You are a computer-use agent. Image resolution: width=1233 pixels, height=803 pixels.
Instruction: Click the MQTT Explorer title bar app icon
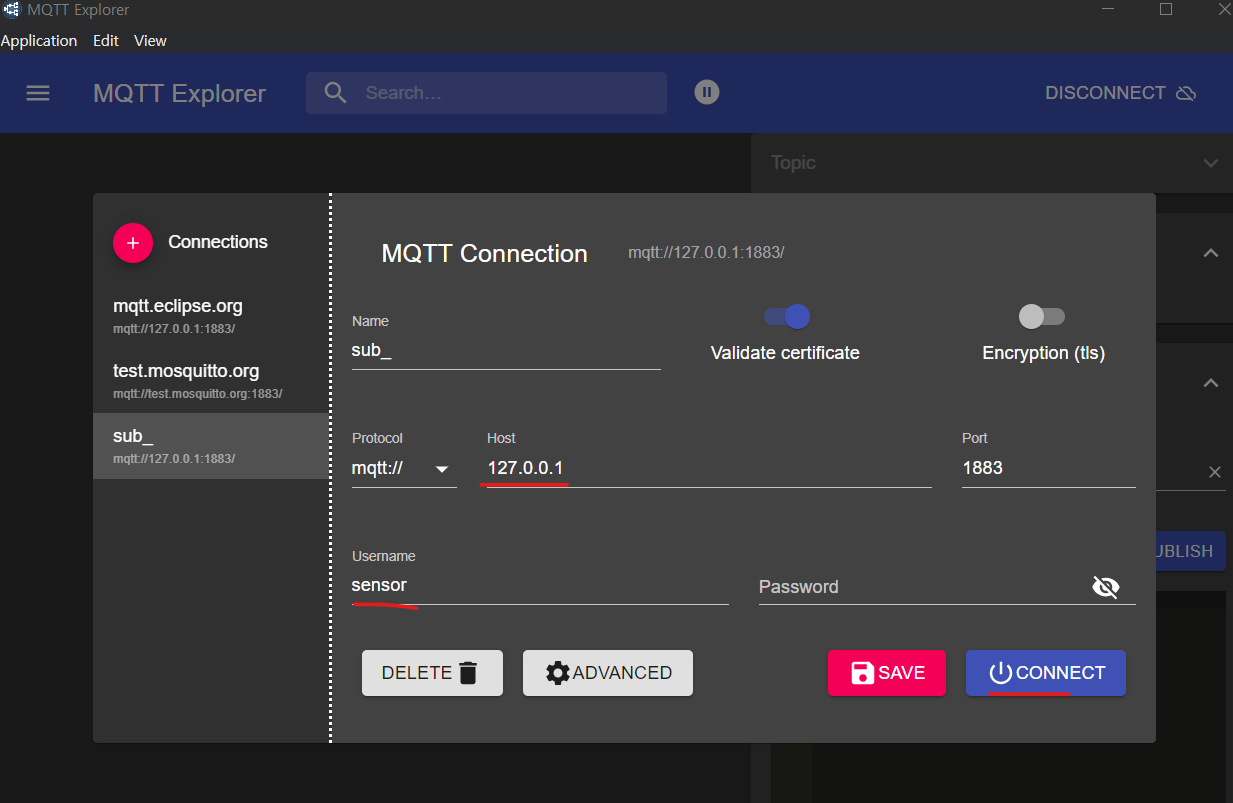(12, 10)
